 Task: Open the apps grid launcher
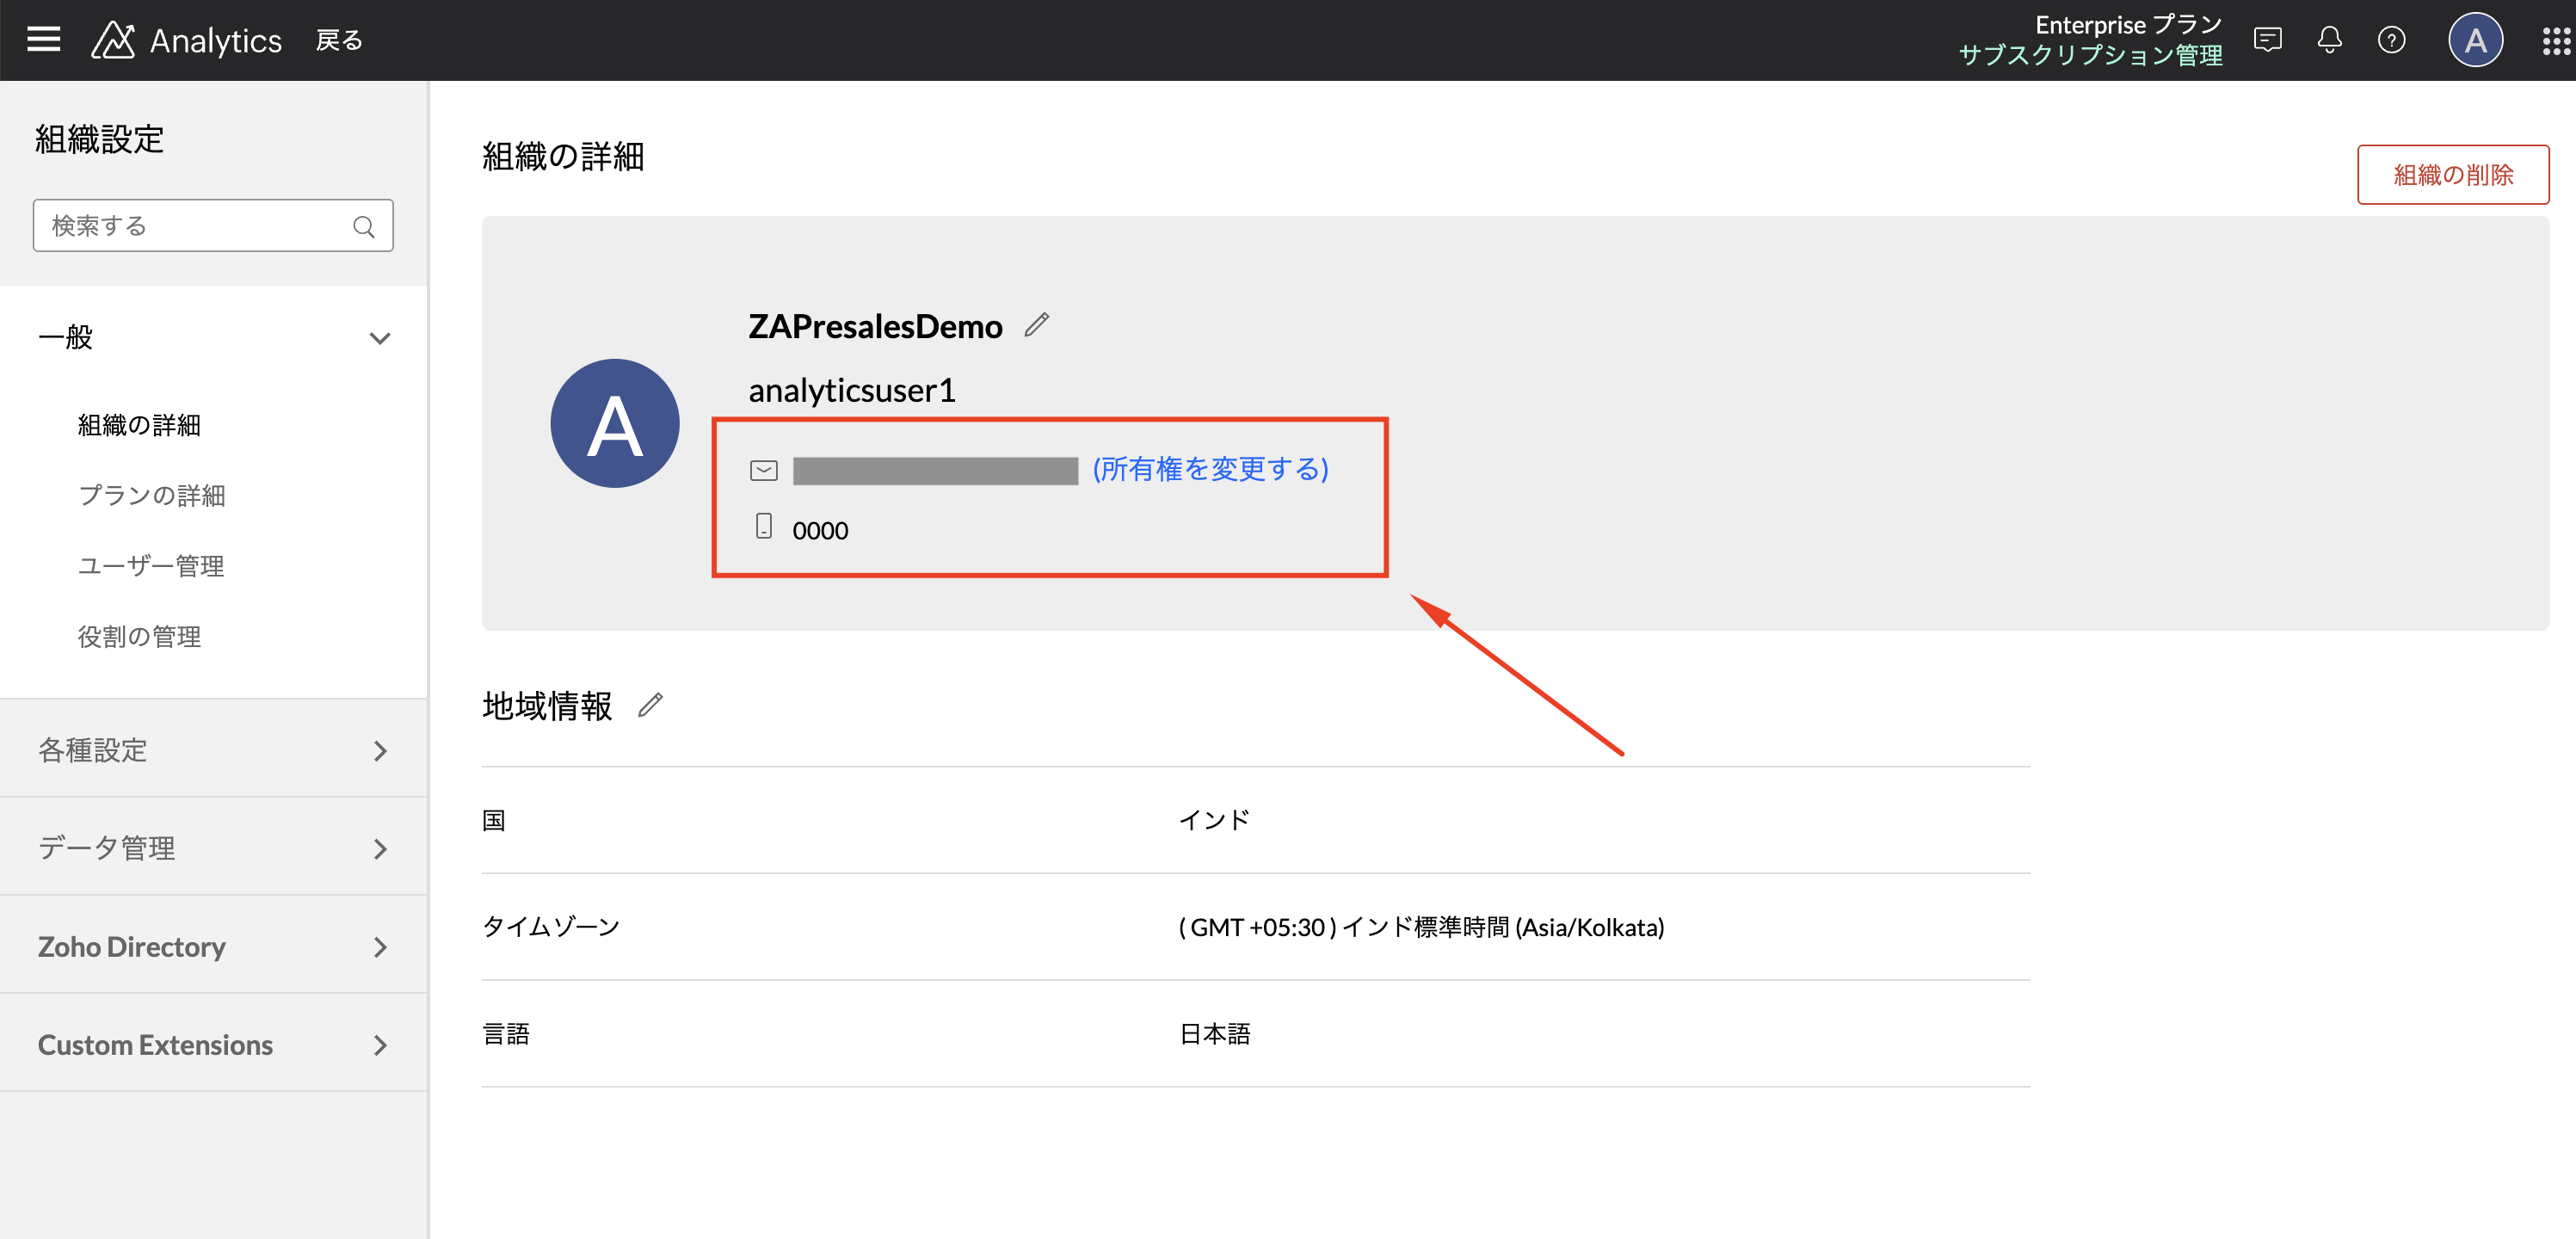coord(2555,40)
